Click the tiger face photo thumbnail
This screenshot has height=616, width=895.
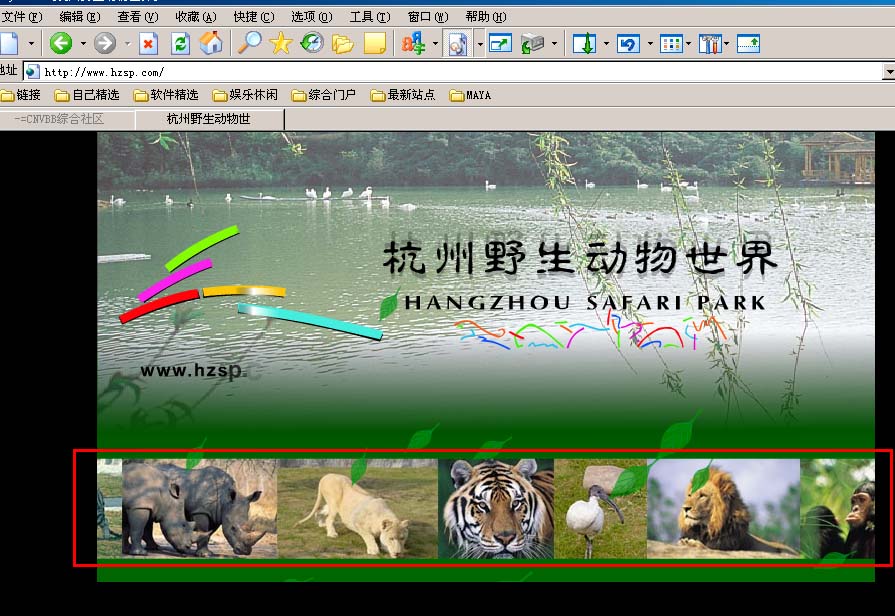tap(496, 508)
